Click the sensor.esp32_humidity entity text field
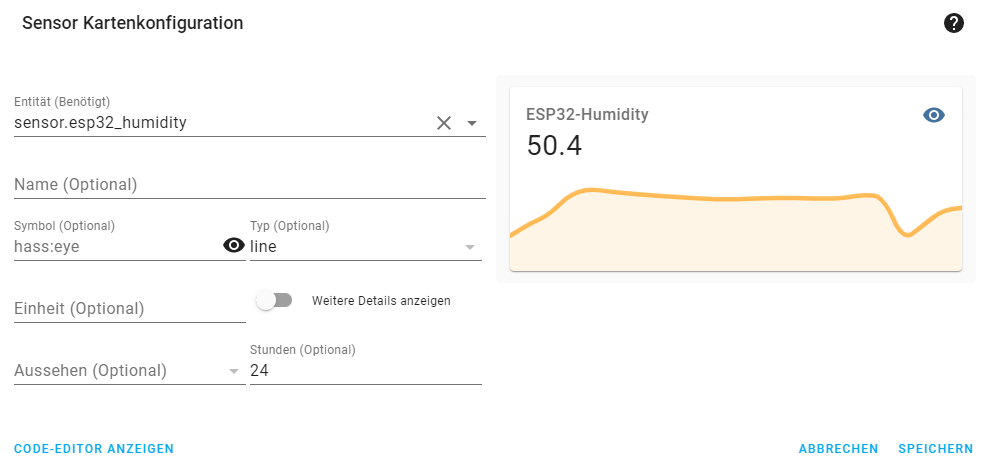Viewport: 983px width, 463px height. click(x=222, y=123)
